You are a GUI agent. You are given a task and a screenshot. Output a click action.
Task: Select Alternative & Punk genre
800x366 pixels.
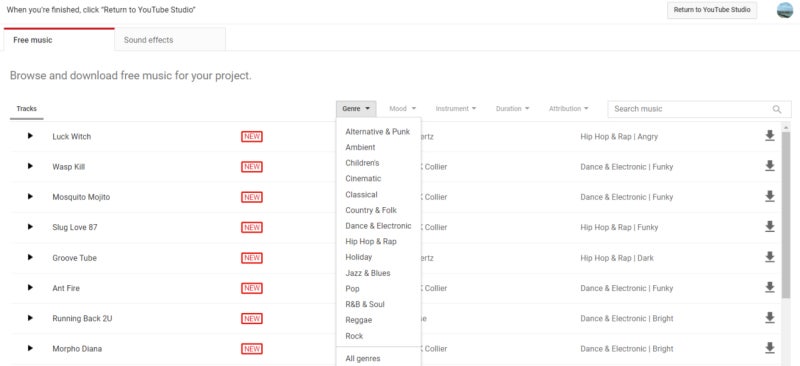pos(378,131)
